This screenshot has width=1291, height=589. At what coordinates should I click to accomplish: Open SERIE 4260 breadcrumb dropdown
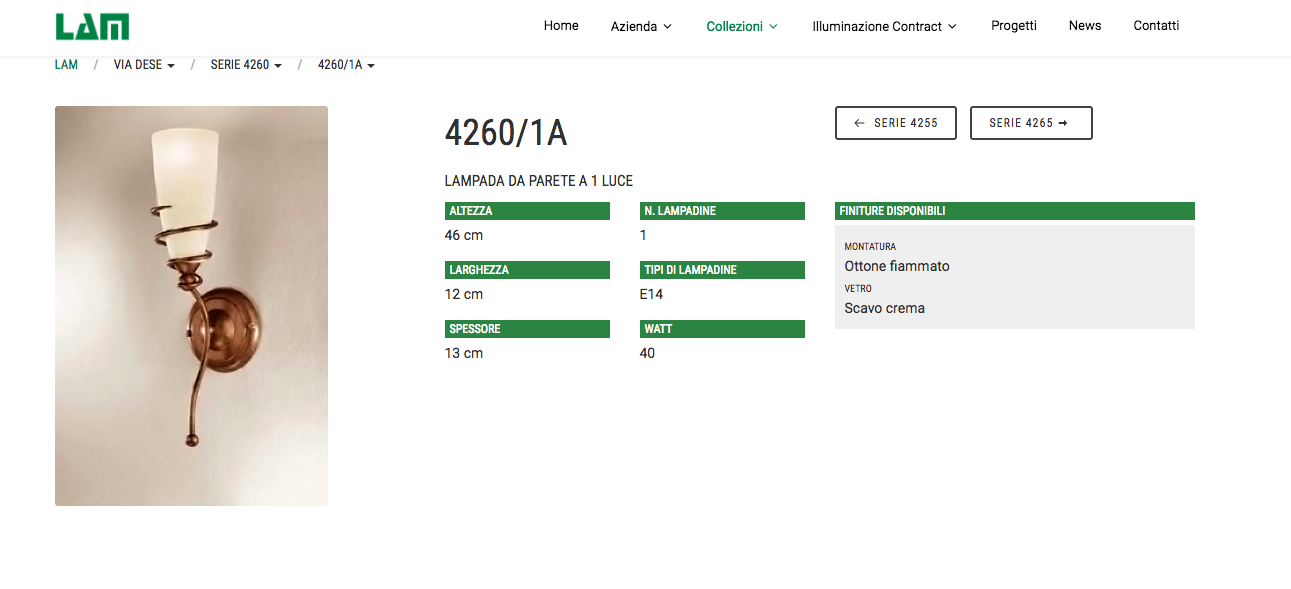tap(245, 65)
